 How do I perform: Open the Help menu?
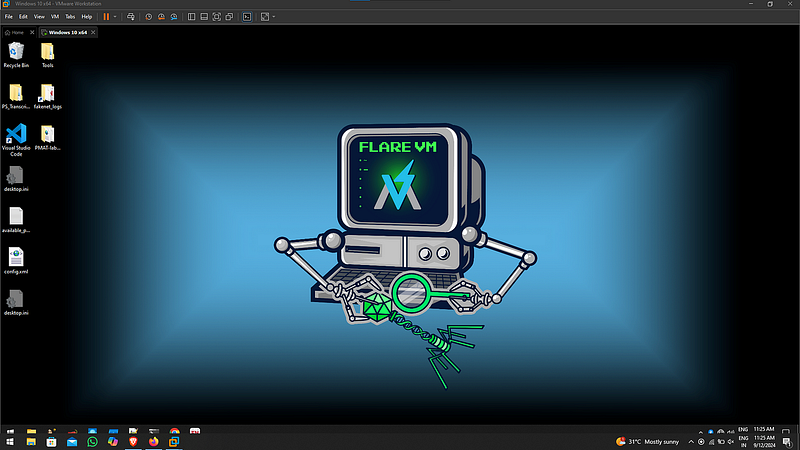(87, 17)
